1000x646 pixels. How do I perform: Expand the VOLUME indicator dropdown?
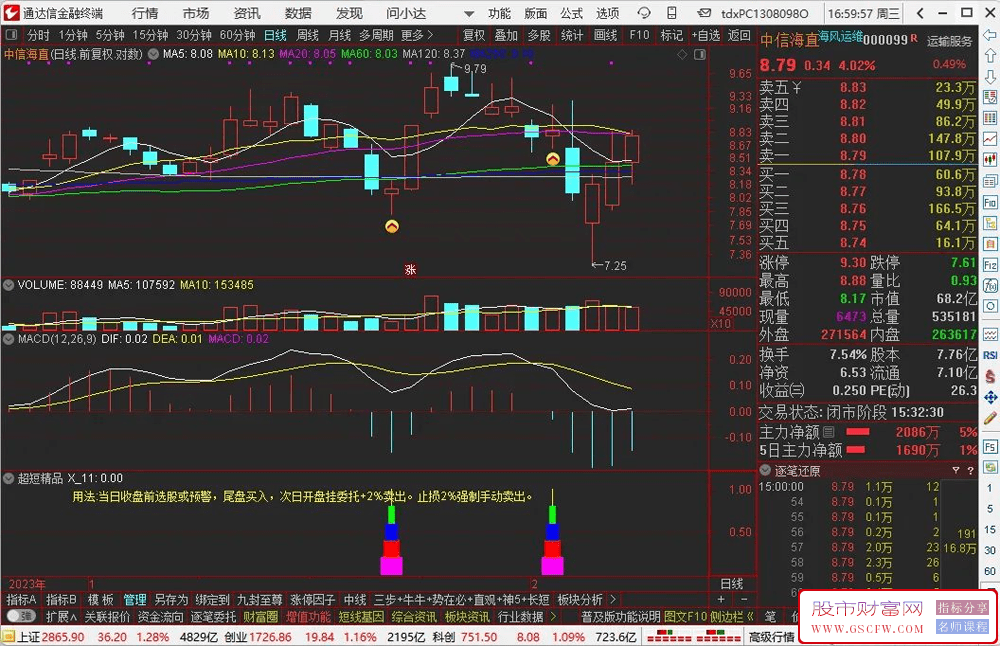8,285
